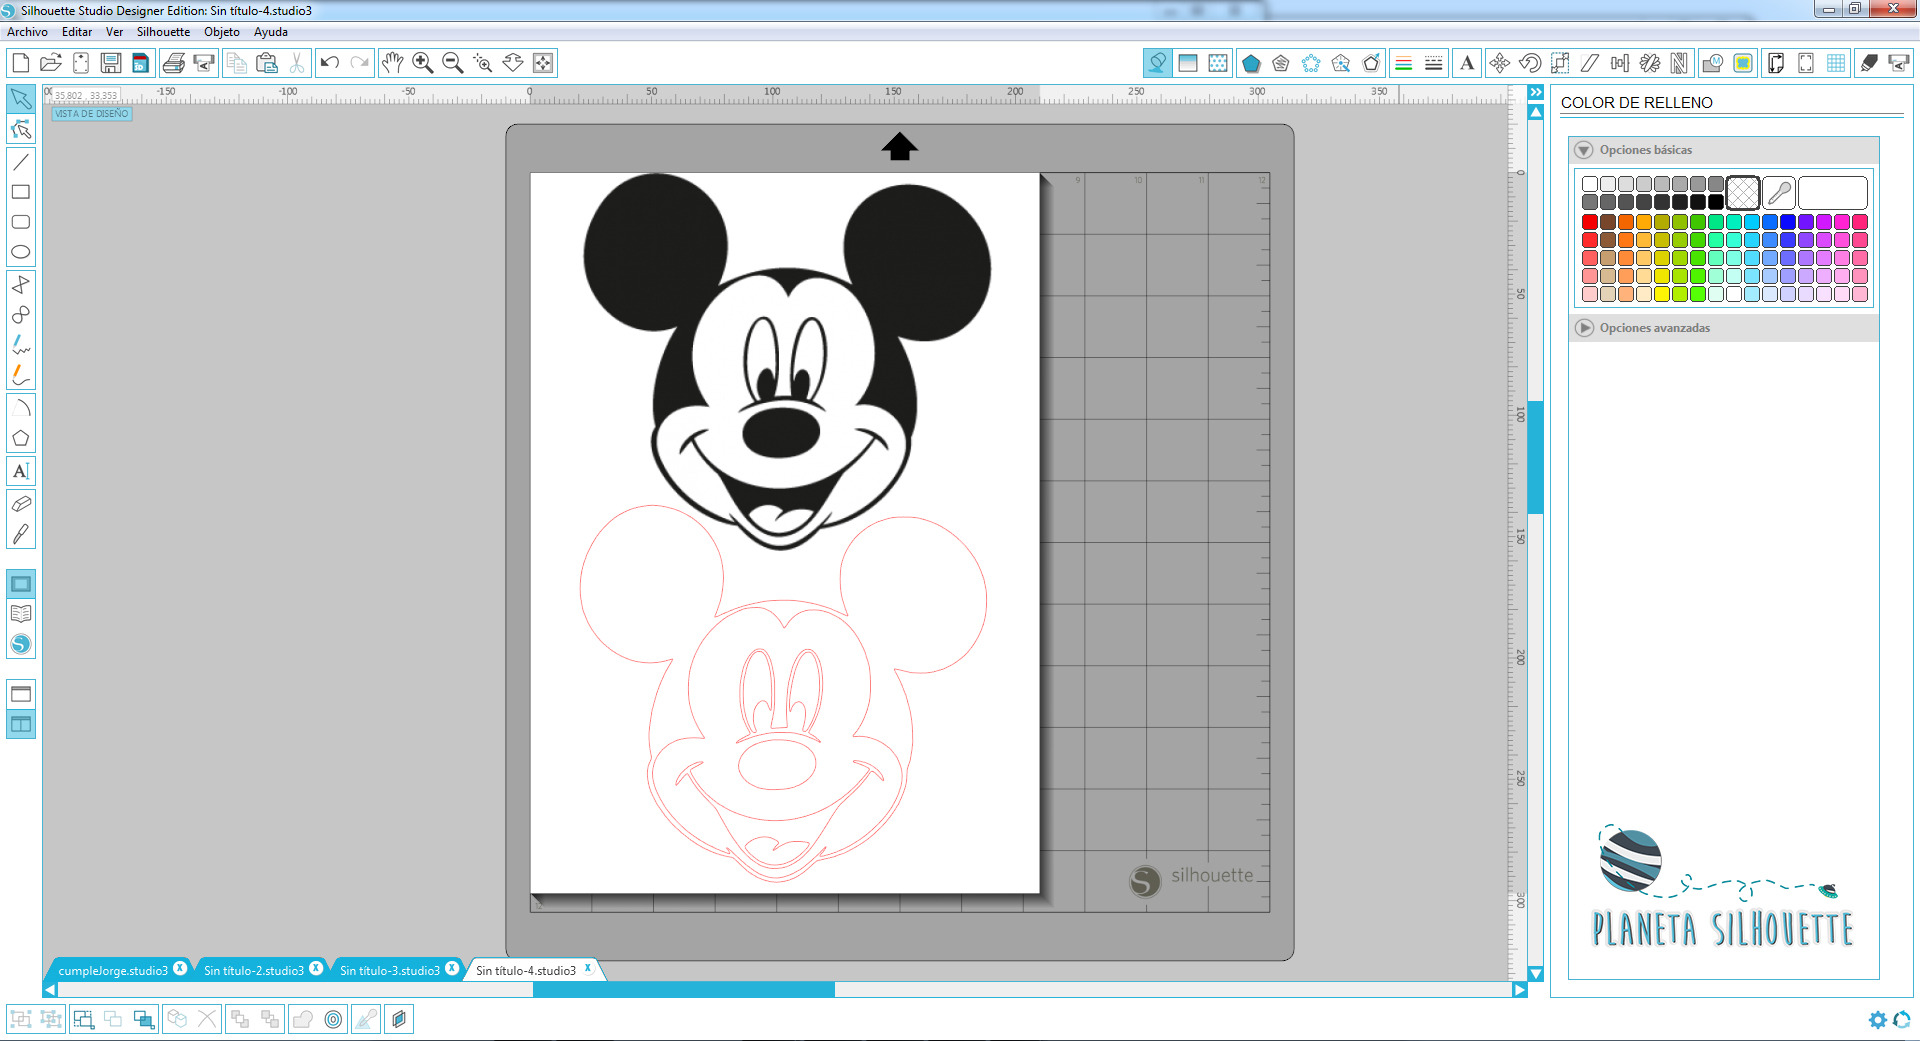Open the Objeto menu
The height and width of the screenshot is (1041, 1920).
[222, 32]
